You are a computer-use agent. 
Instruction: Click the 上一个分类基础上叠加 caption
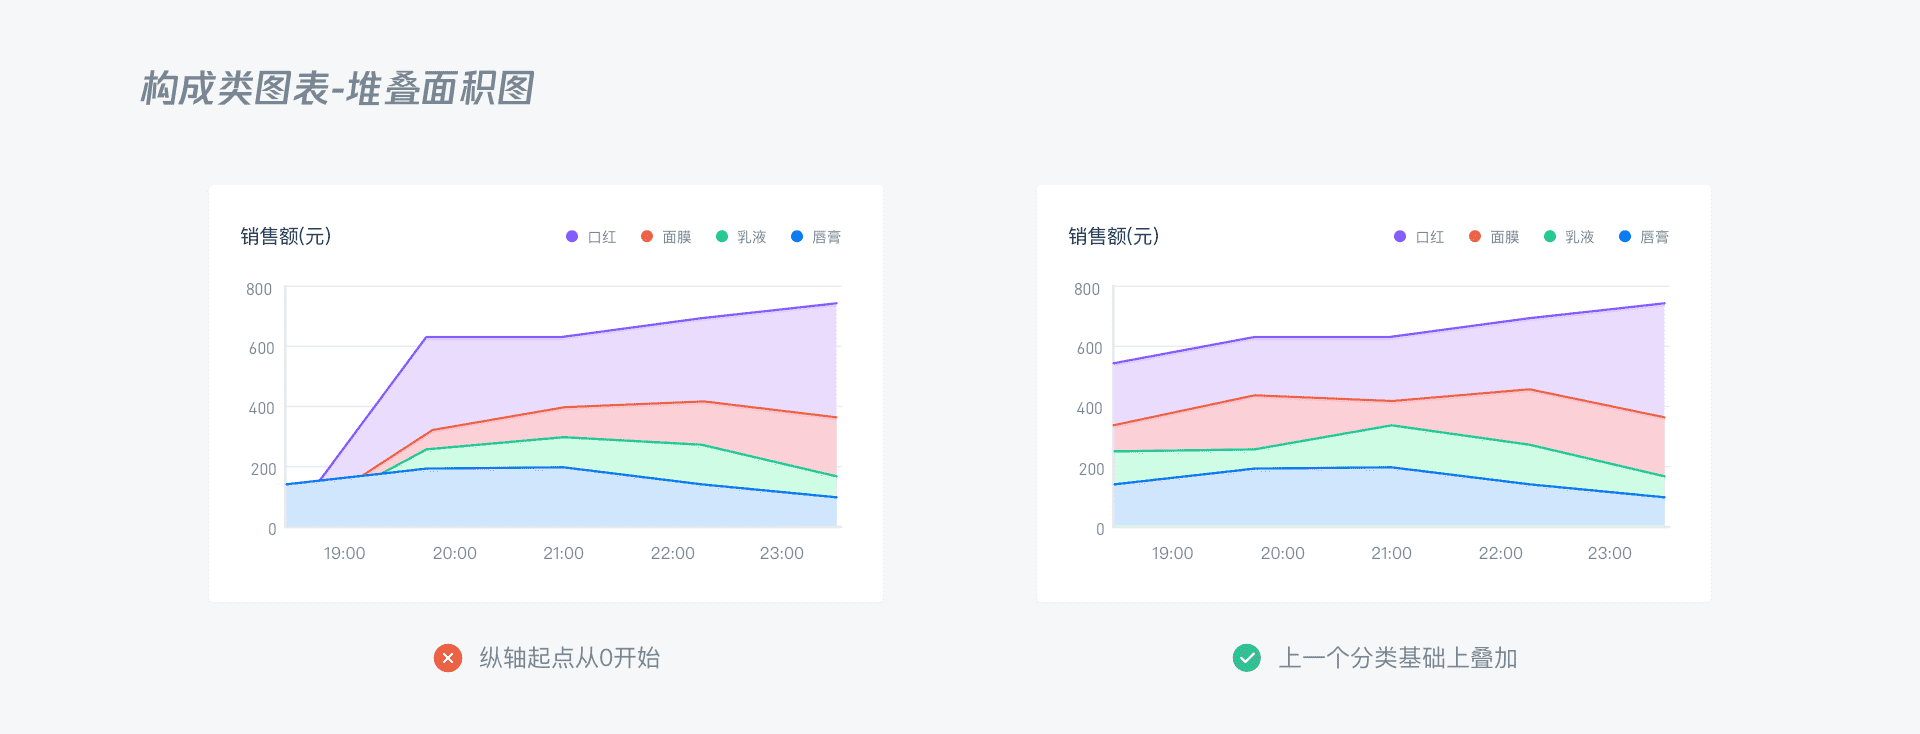pos(1398,658)
